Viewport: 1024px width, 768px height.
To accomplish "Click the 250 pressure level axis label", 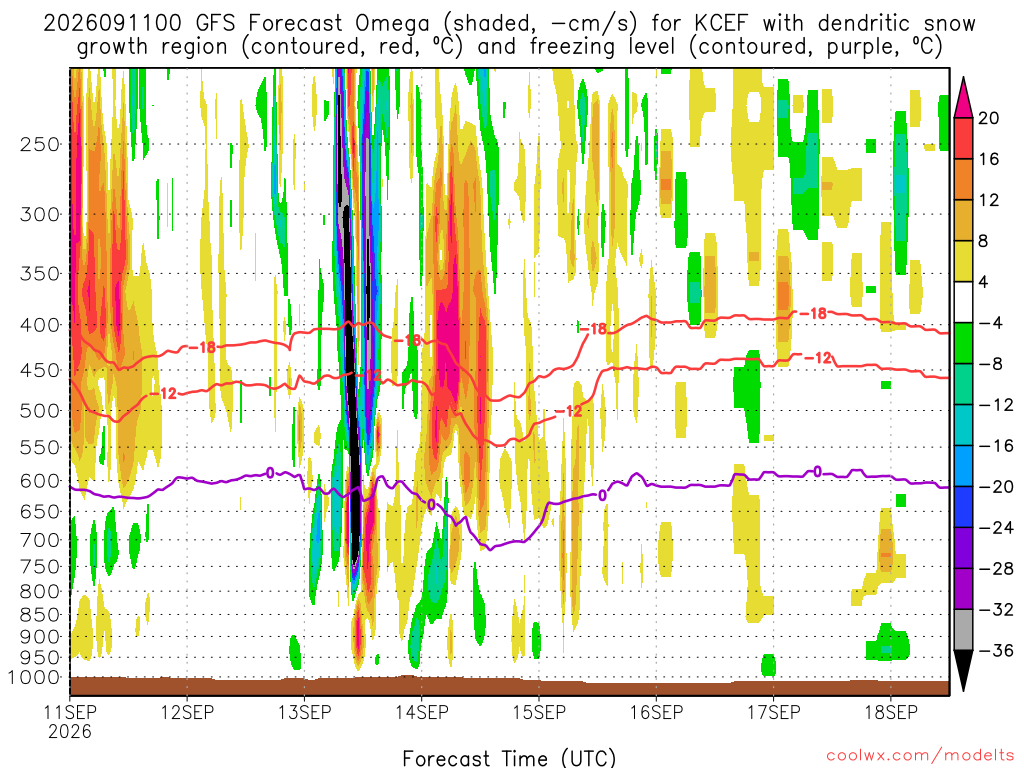I will [40, 144].
